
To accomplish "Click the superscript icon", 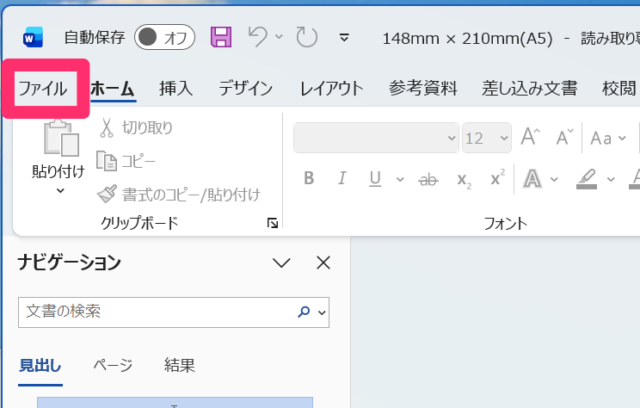I will (496, 179).
